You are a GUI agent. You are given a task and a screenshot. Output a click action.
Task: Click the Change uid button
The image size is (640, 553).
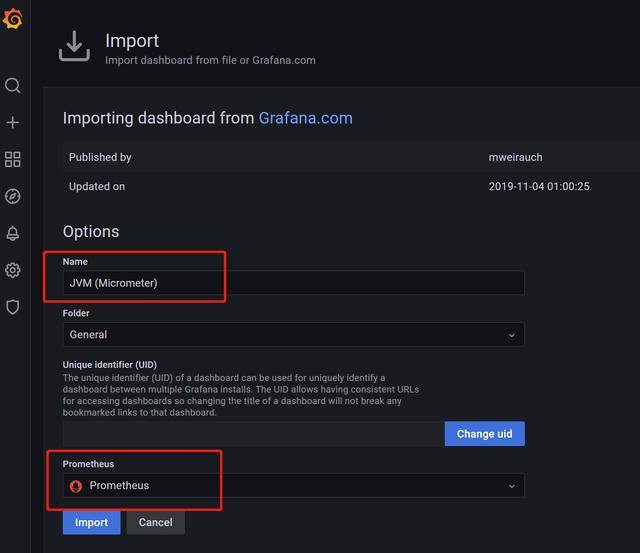click(x=484, y=434)
